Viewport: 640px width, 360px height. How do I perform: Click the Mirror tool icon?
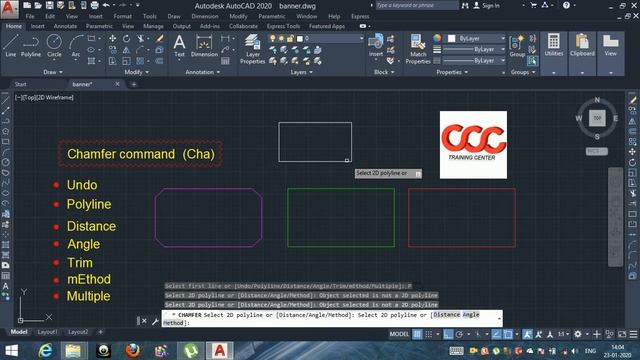tap(127, 50)
